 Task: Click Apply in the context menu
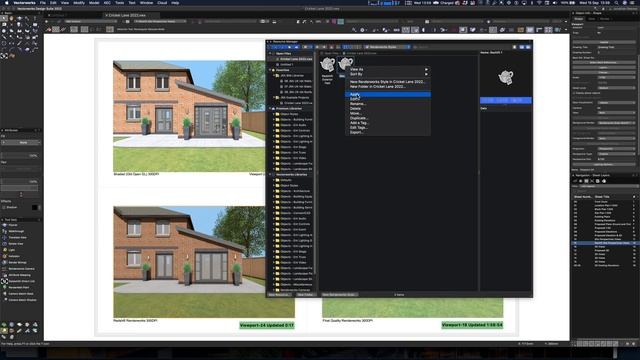(388, 94)
